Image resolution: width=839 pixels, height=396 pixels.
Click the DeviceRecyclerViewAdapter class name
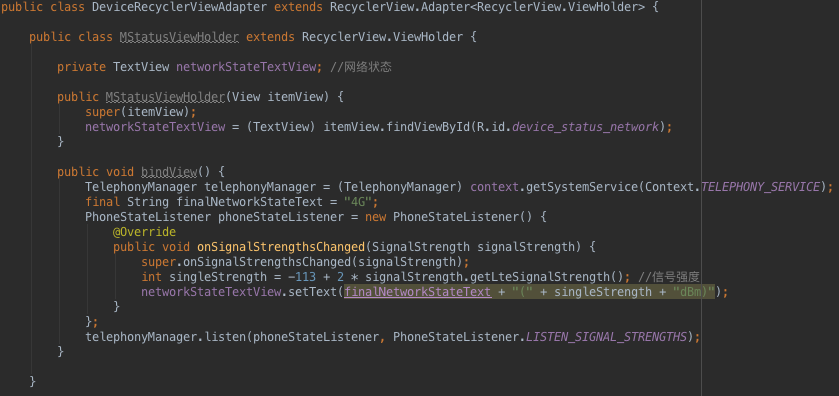(x=179, y=7)
